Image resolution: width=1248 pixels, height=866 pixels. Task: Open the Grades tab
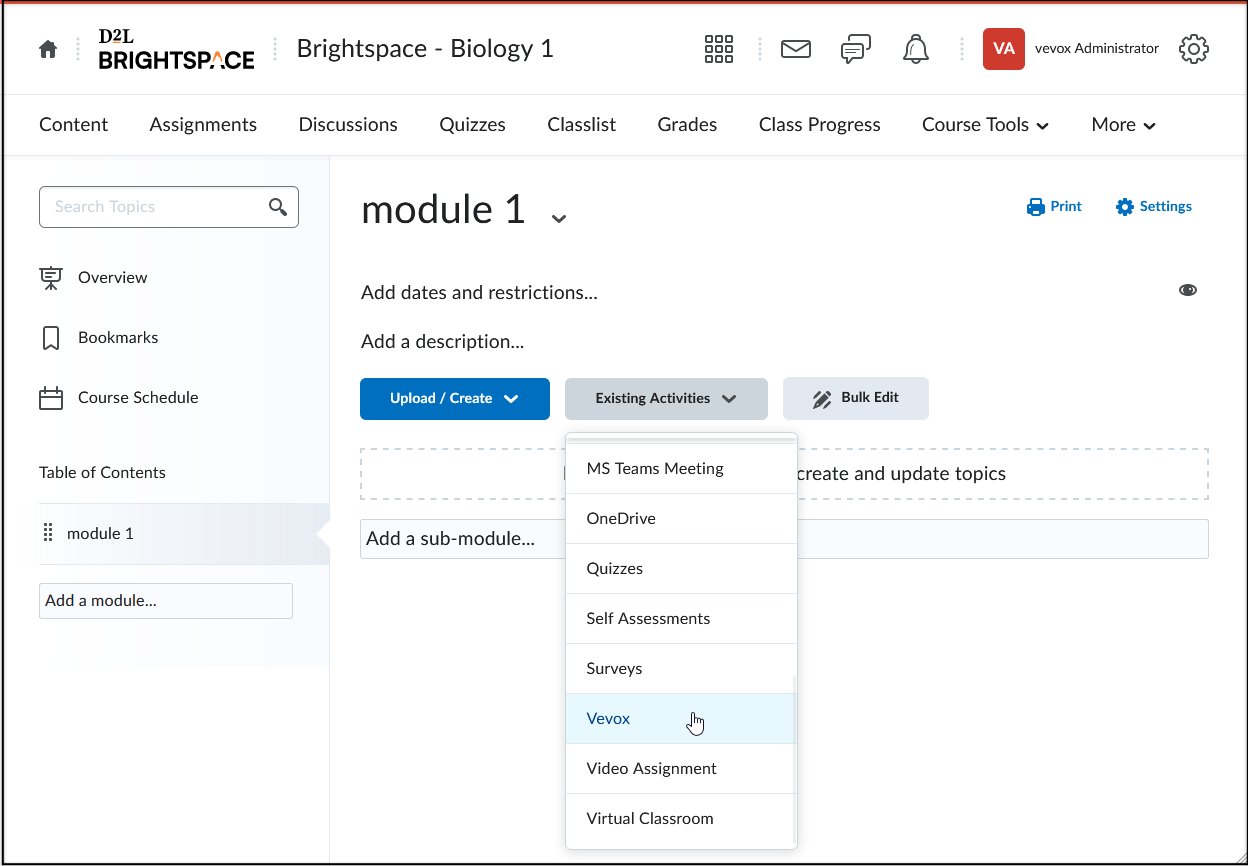click(687, 125)
